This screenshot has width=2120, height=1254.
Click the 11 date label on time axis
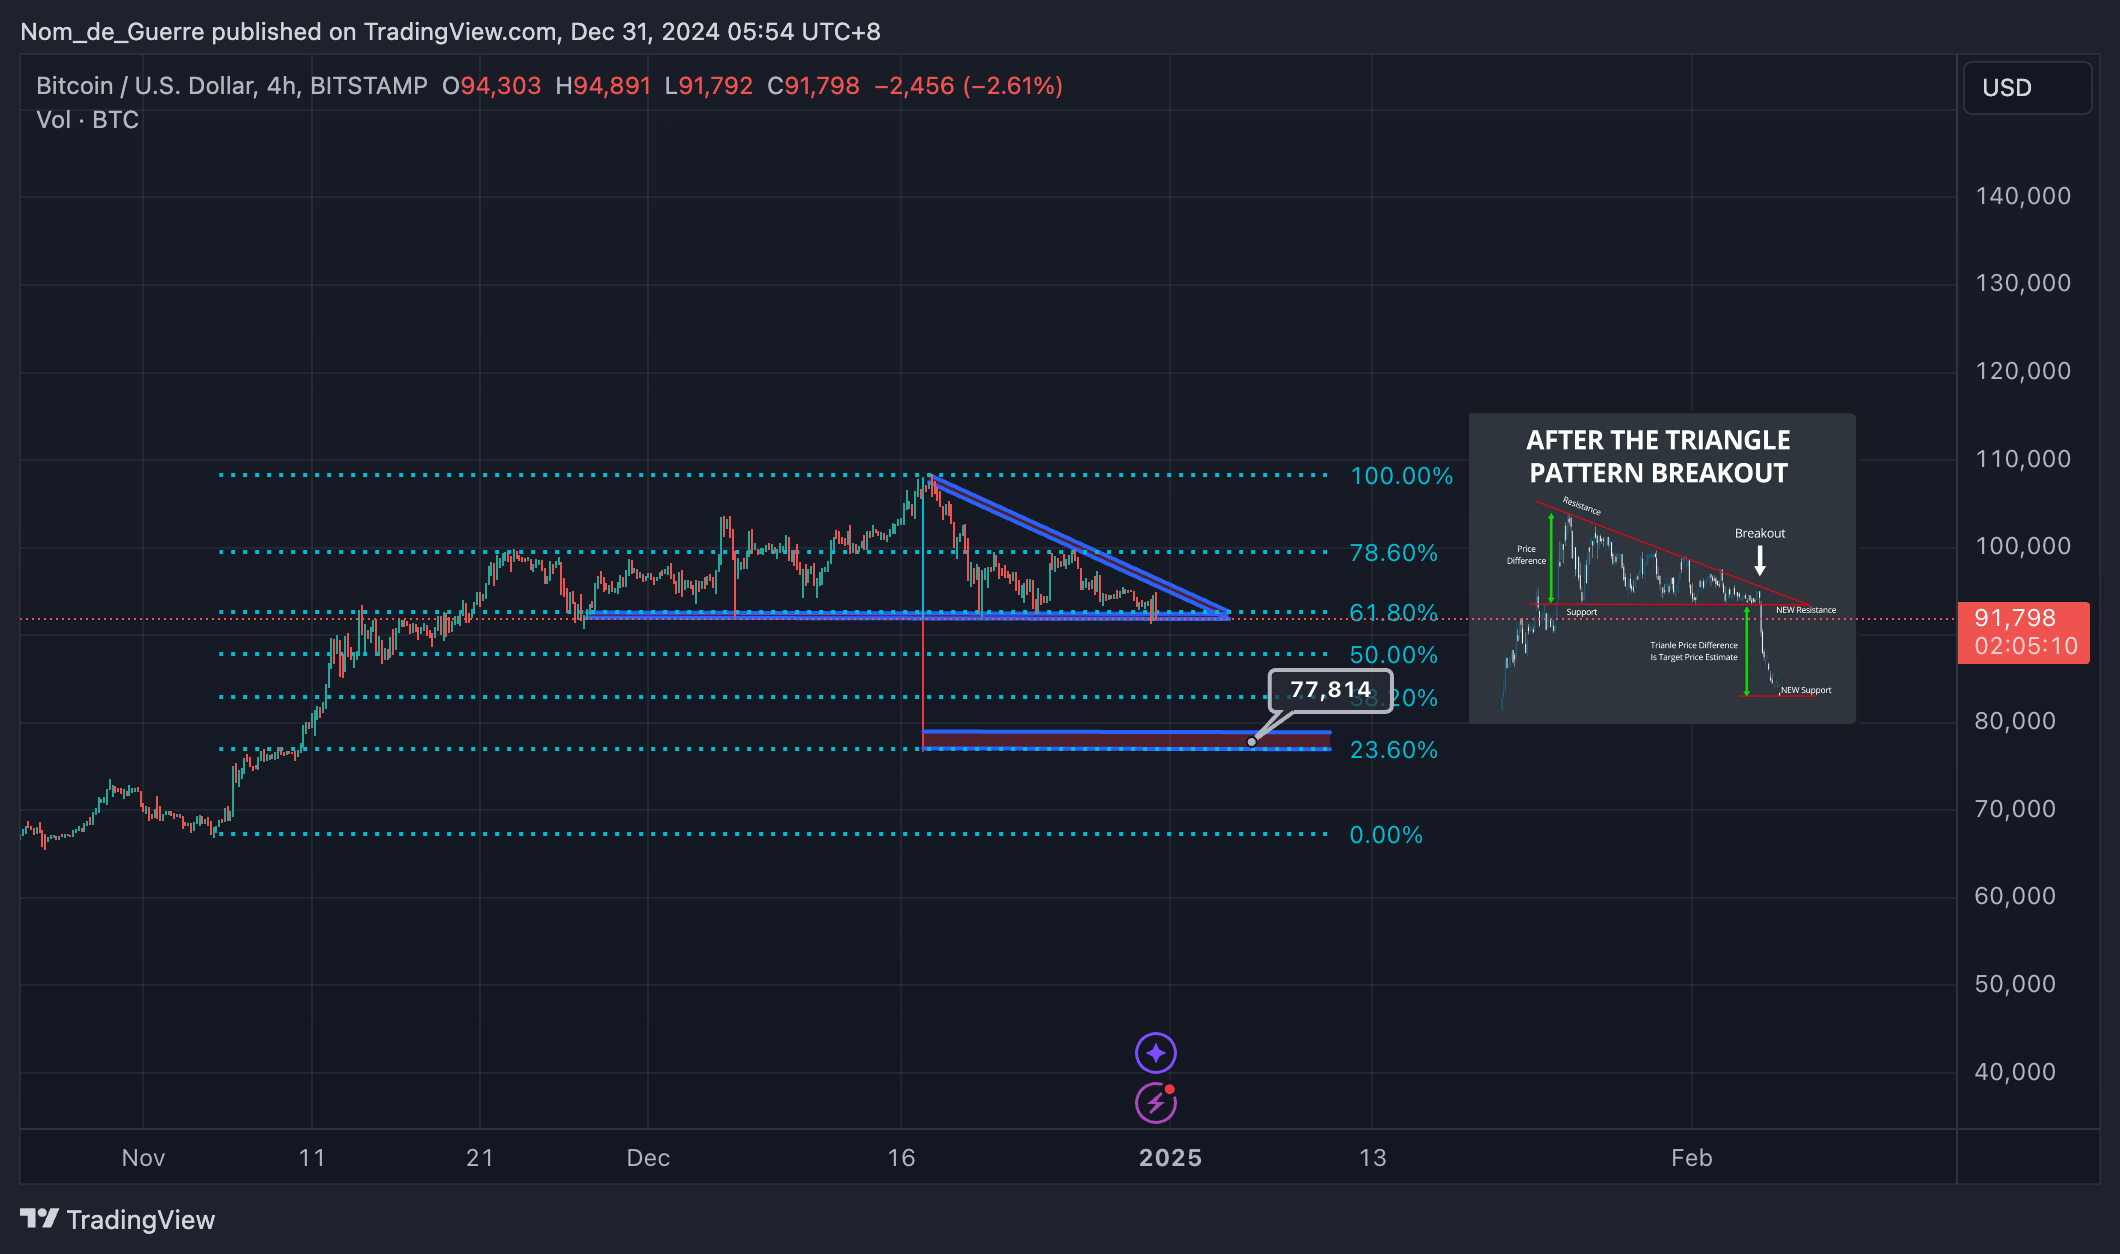[x=312, y=1158]
